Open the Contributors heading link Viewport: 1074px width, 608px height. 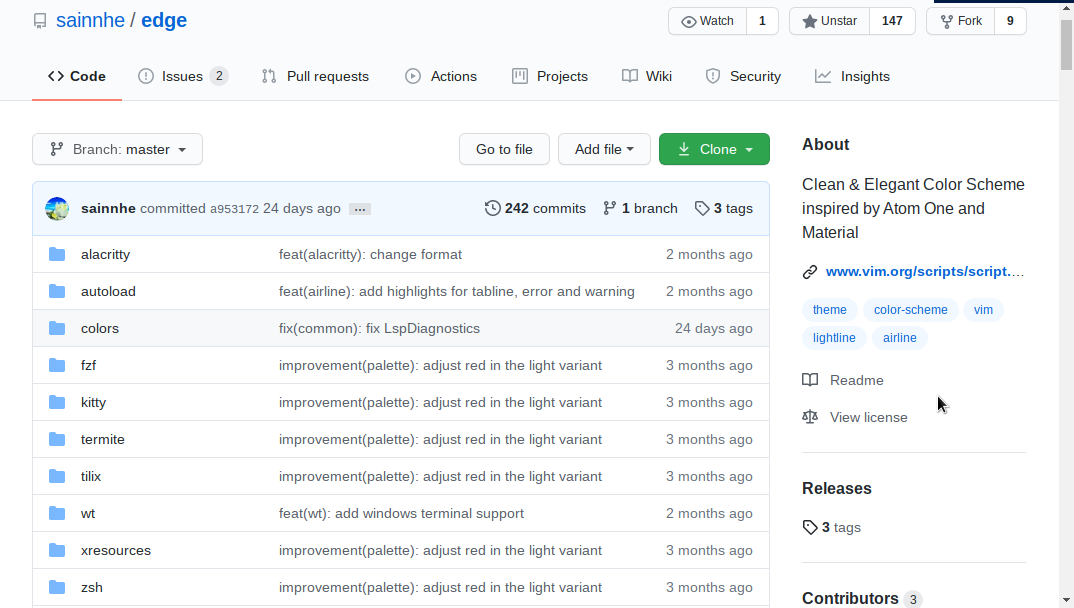[x=850, y=598]
